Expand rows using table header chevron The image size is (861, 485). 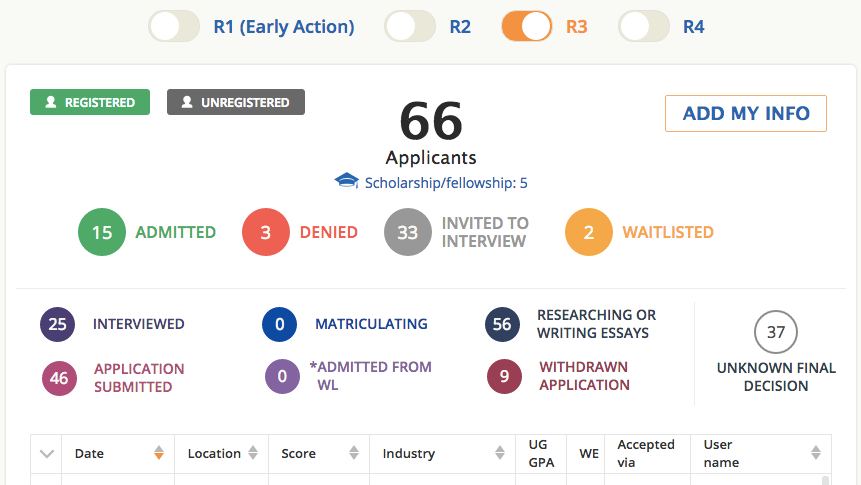tap(46, 454)
